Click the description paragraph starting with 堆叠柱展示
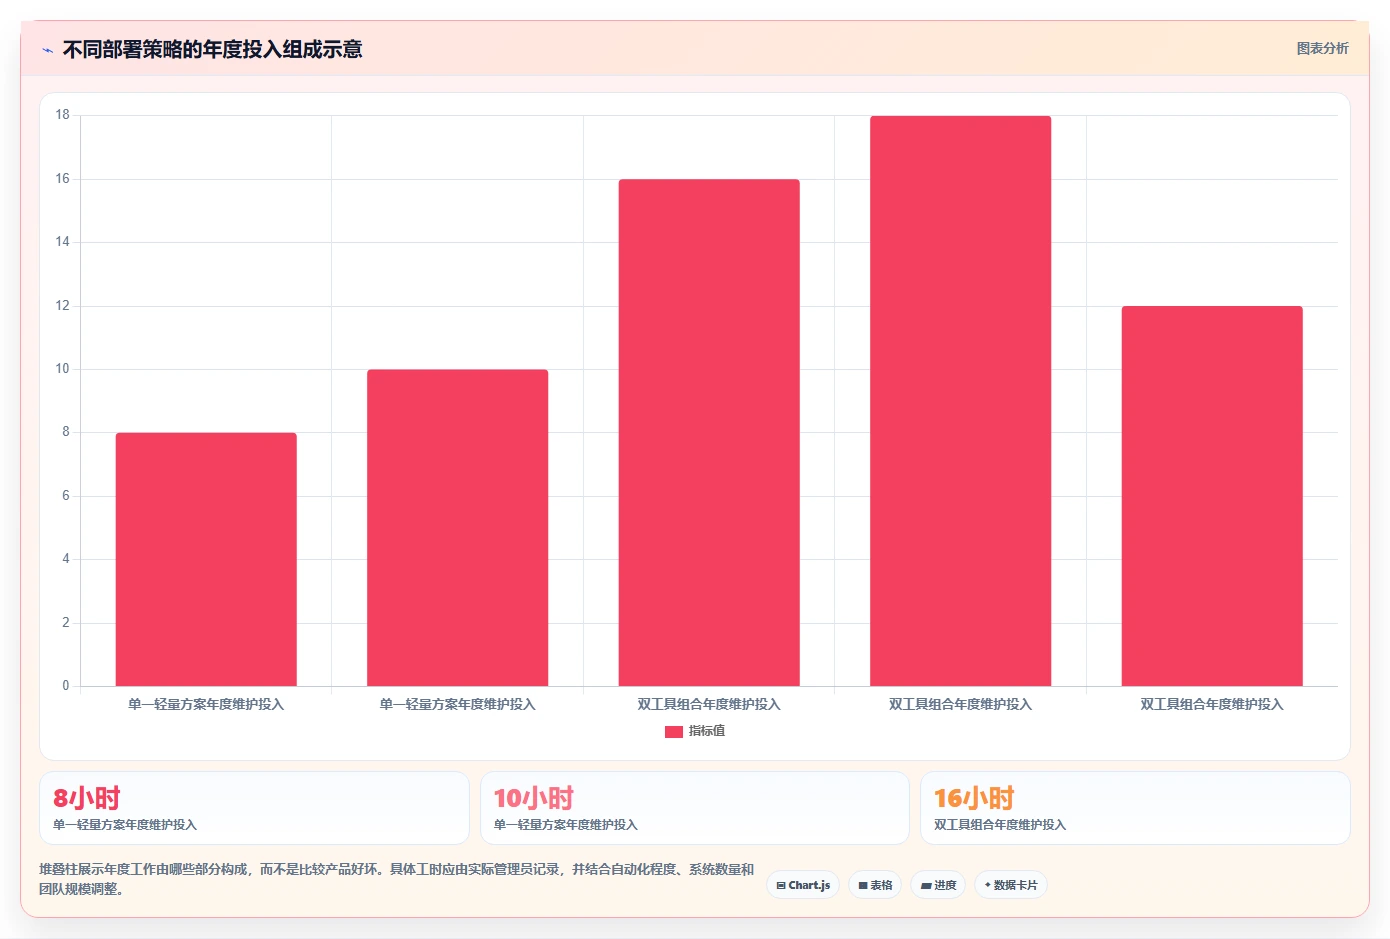Screen dimensions: 1390x939 [x=397, y=879]
